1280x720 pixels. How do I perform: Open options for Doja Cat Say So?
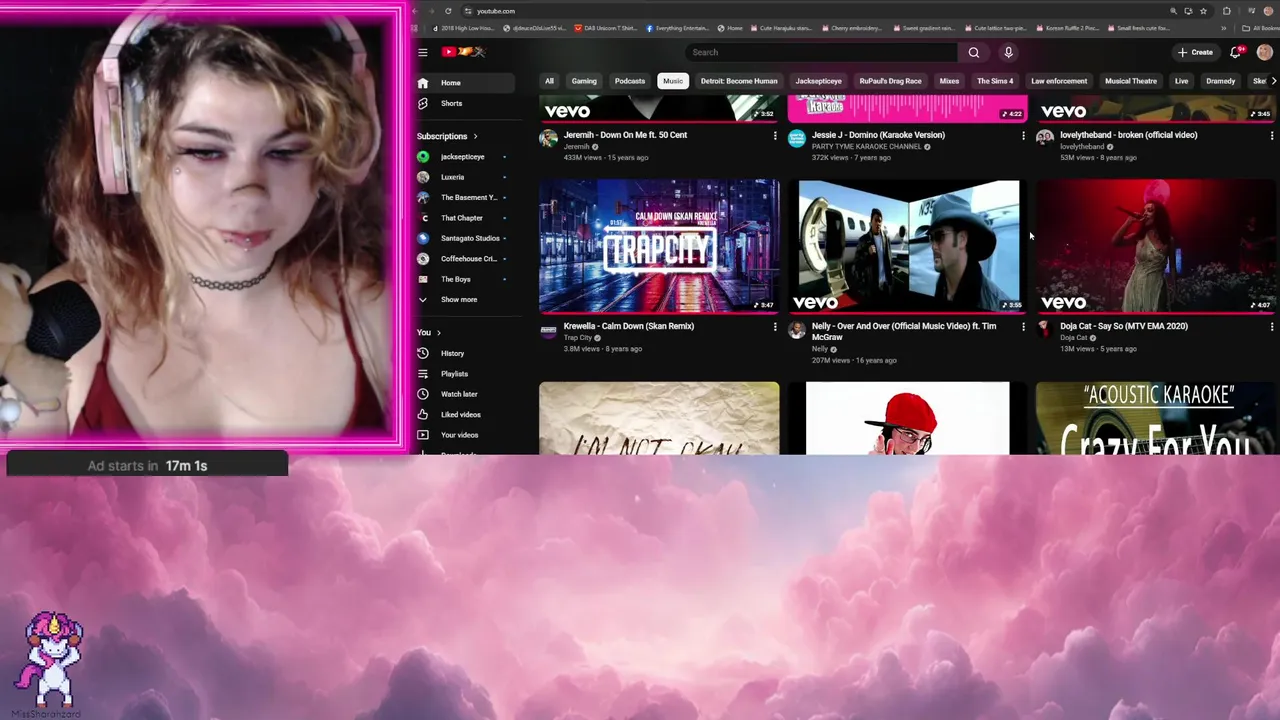click(1271, 327)
